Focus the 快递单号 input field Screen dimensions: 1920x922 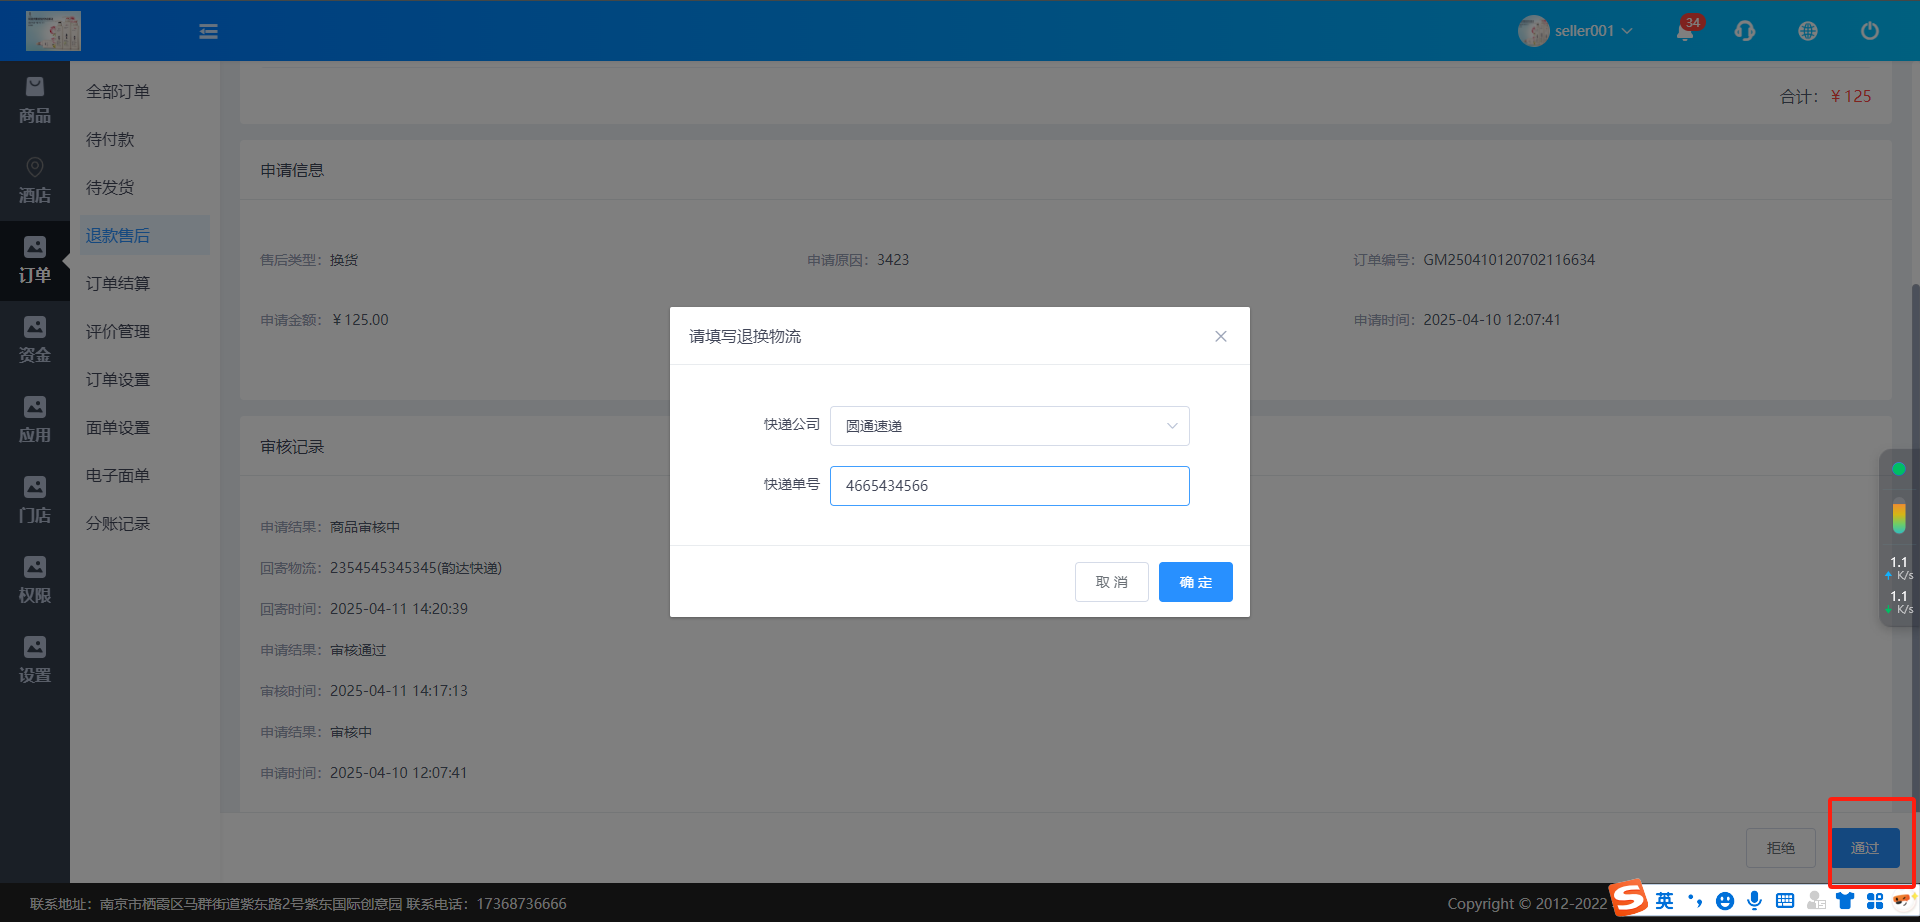[1009, 486]
